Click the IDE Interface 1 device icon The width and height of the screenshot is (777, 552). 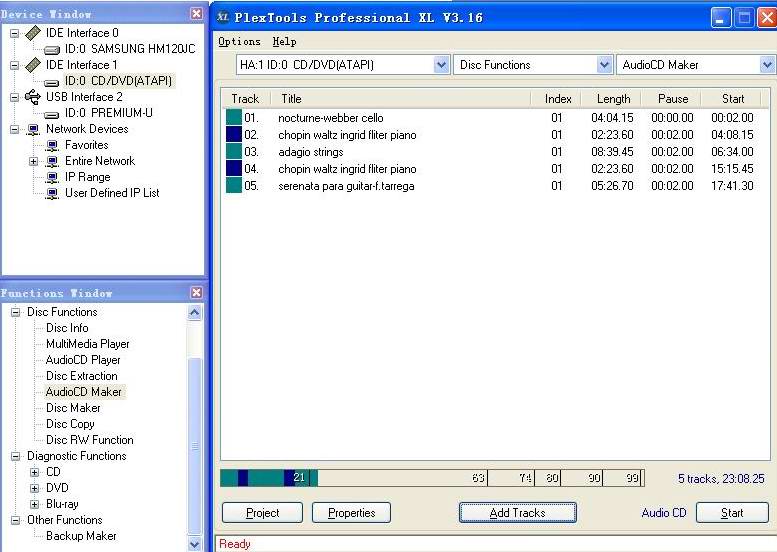[x=33, y=65]
